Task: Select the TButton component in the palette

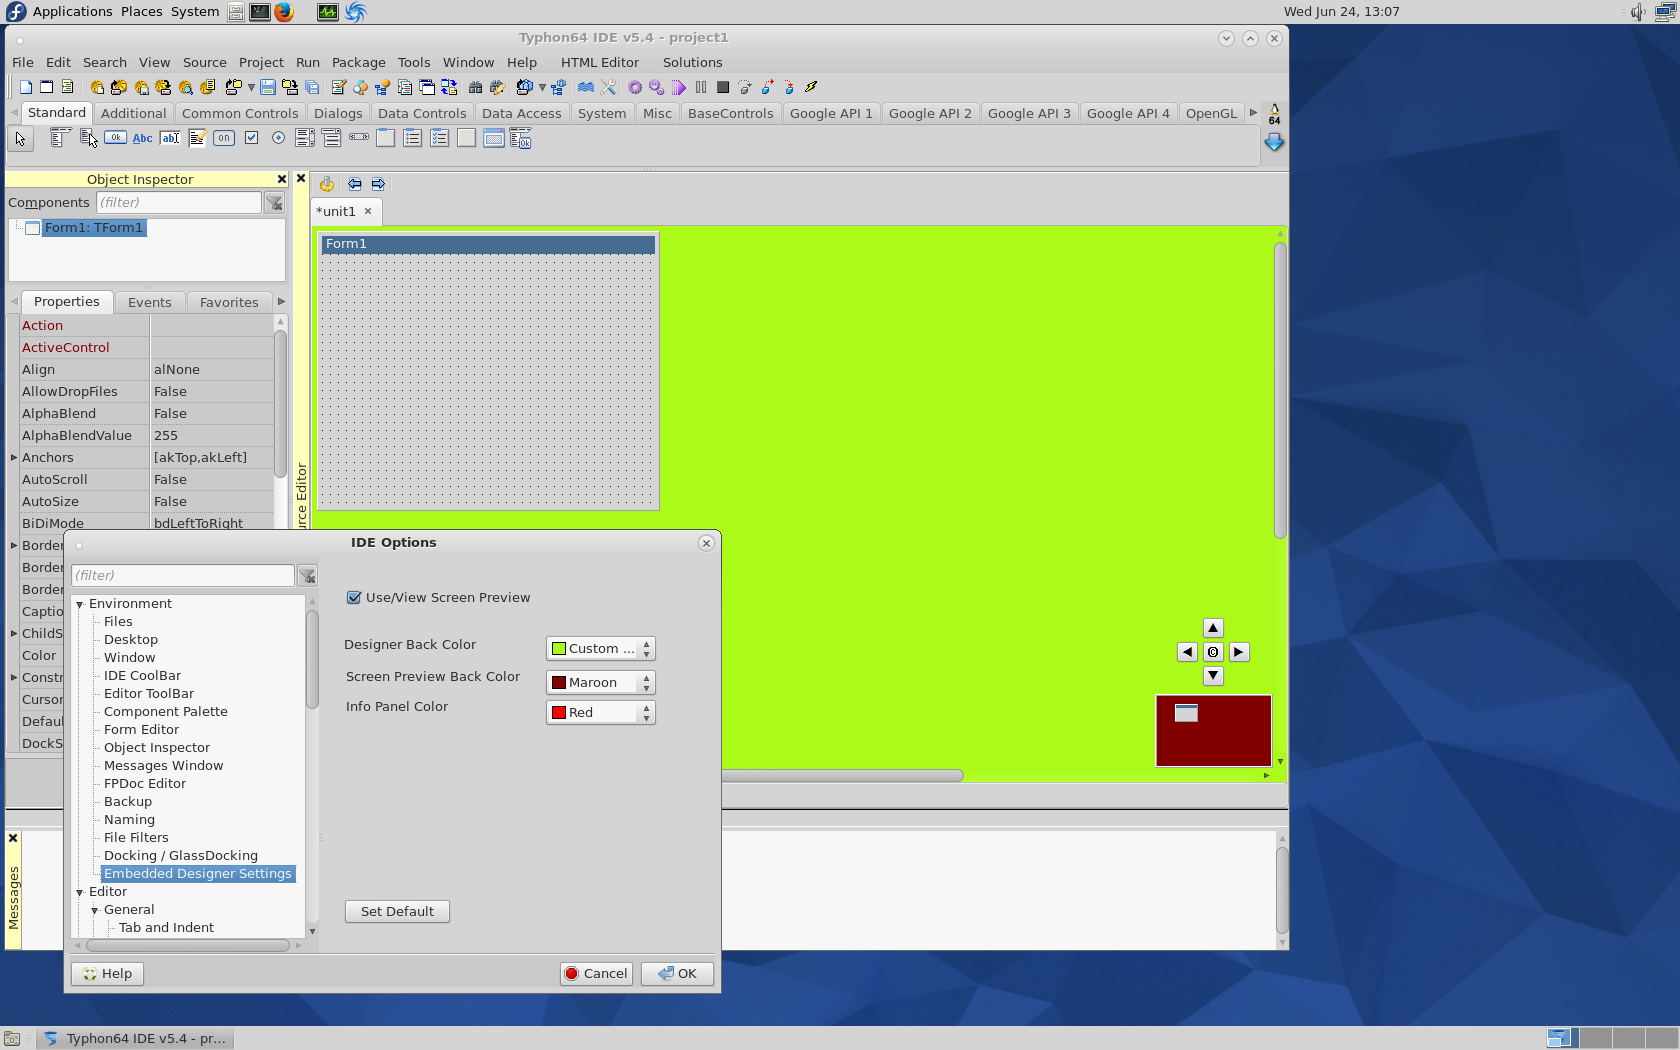Action: point(115,138)
